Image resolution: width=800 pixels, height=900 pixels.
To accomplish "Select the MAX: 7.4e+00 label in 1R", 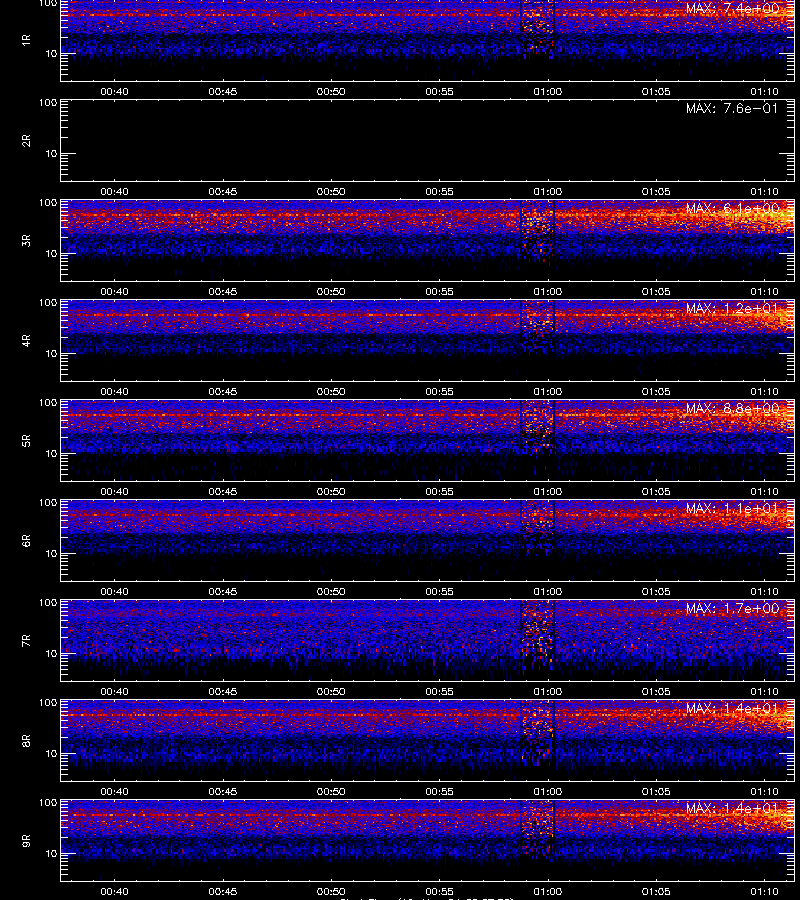I will (x=732, y=9).
